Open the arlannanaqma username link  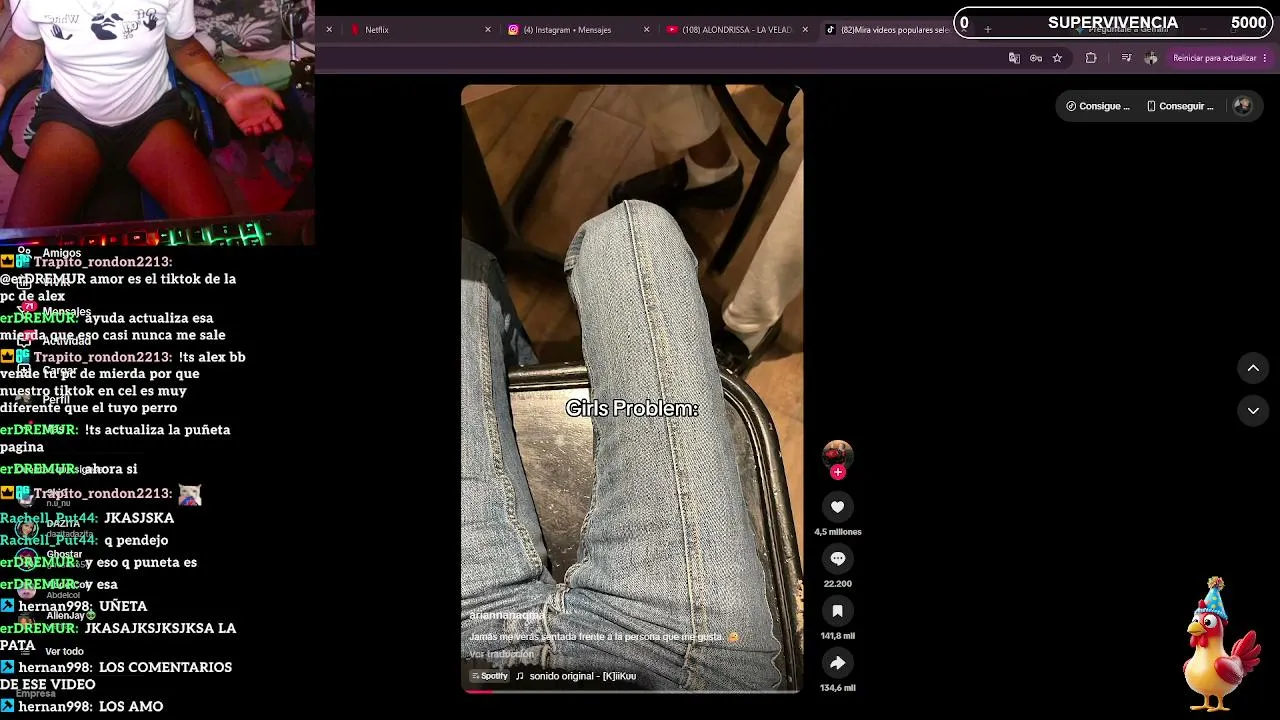coord(507,616)
